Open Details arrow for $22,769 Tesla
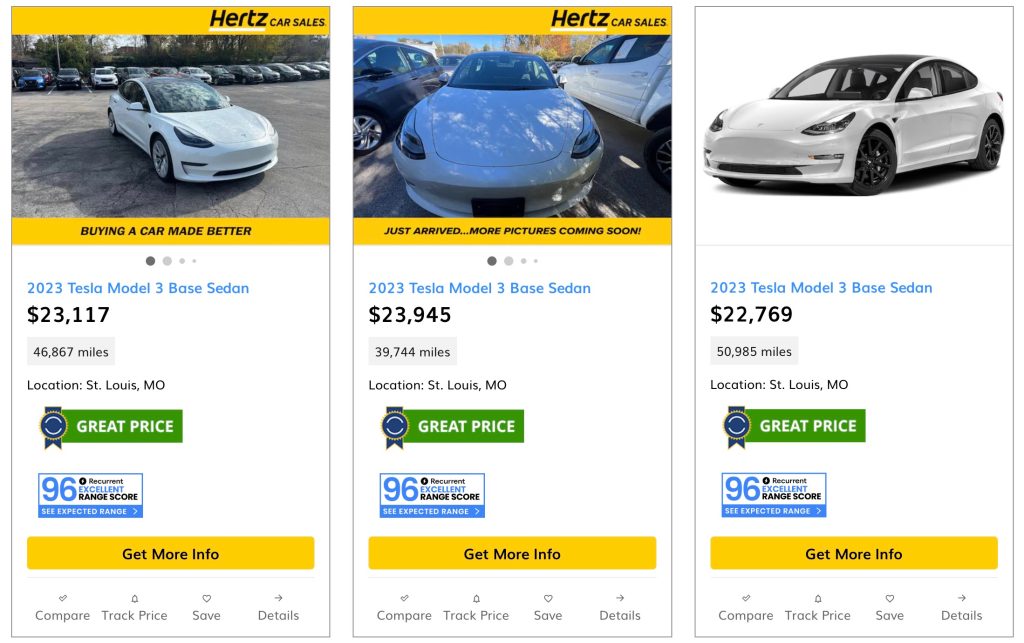 point(962,598)
